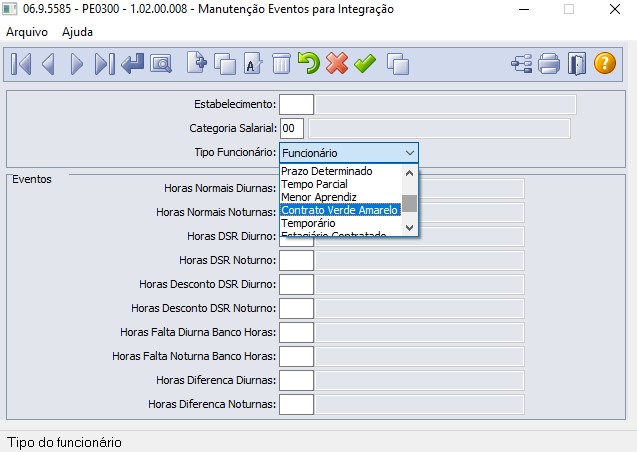The width and height of the screenshot is (637, 452).
Task: Select Tempo Parcial option
Action: click(340, 184)
